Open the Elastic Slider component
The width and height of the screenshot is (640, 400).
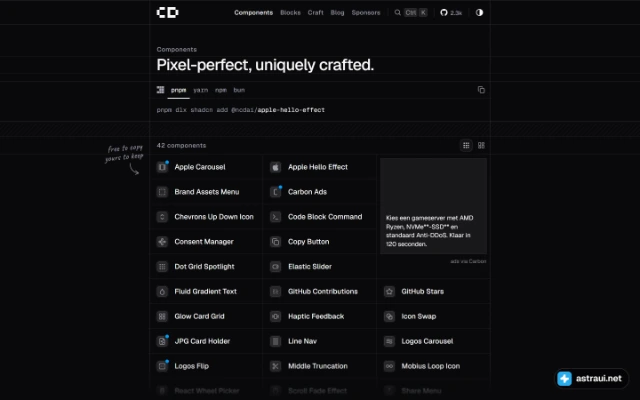[310, 267]
